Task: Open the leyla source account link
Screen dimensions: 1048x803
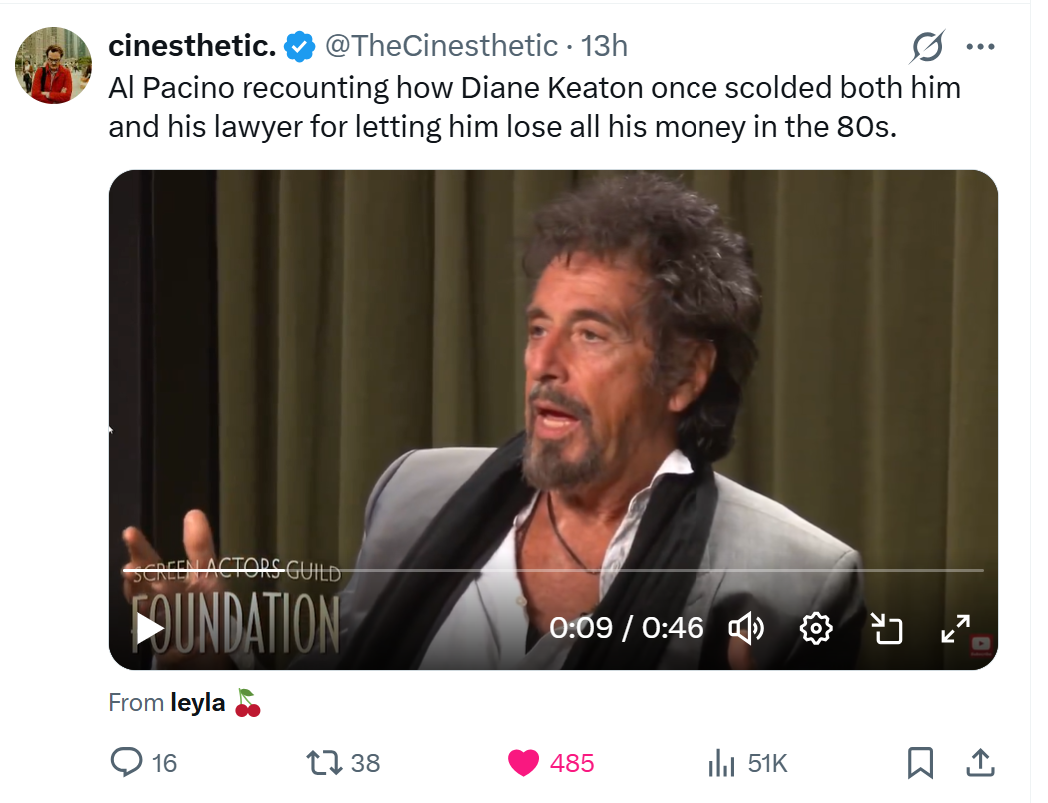Action: click(x=198, y=703)
